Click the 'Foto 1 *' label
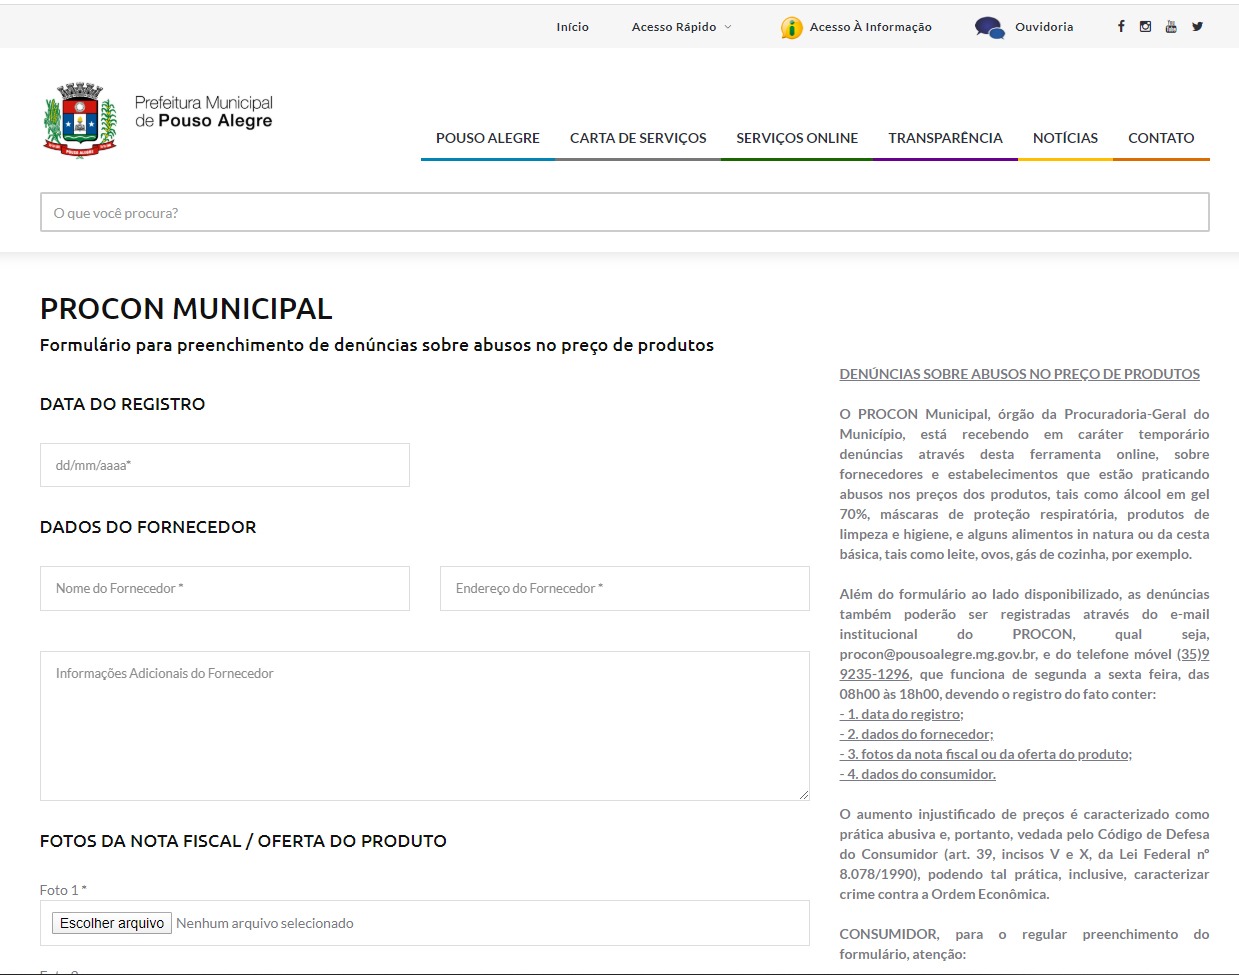 [63, 890]
